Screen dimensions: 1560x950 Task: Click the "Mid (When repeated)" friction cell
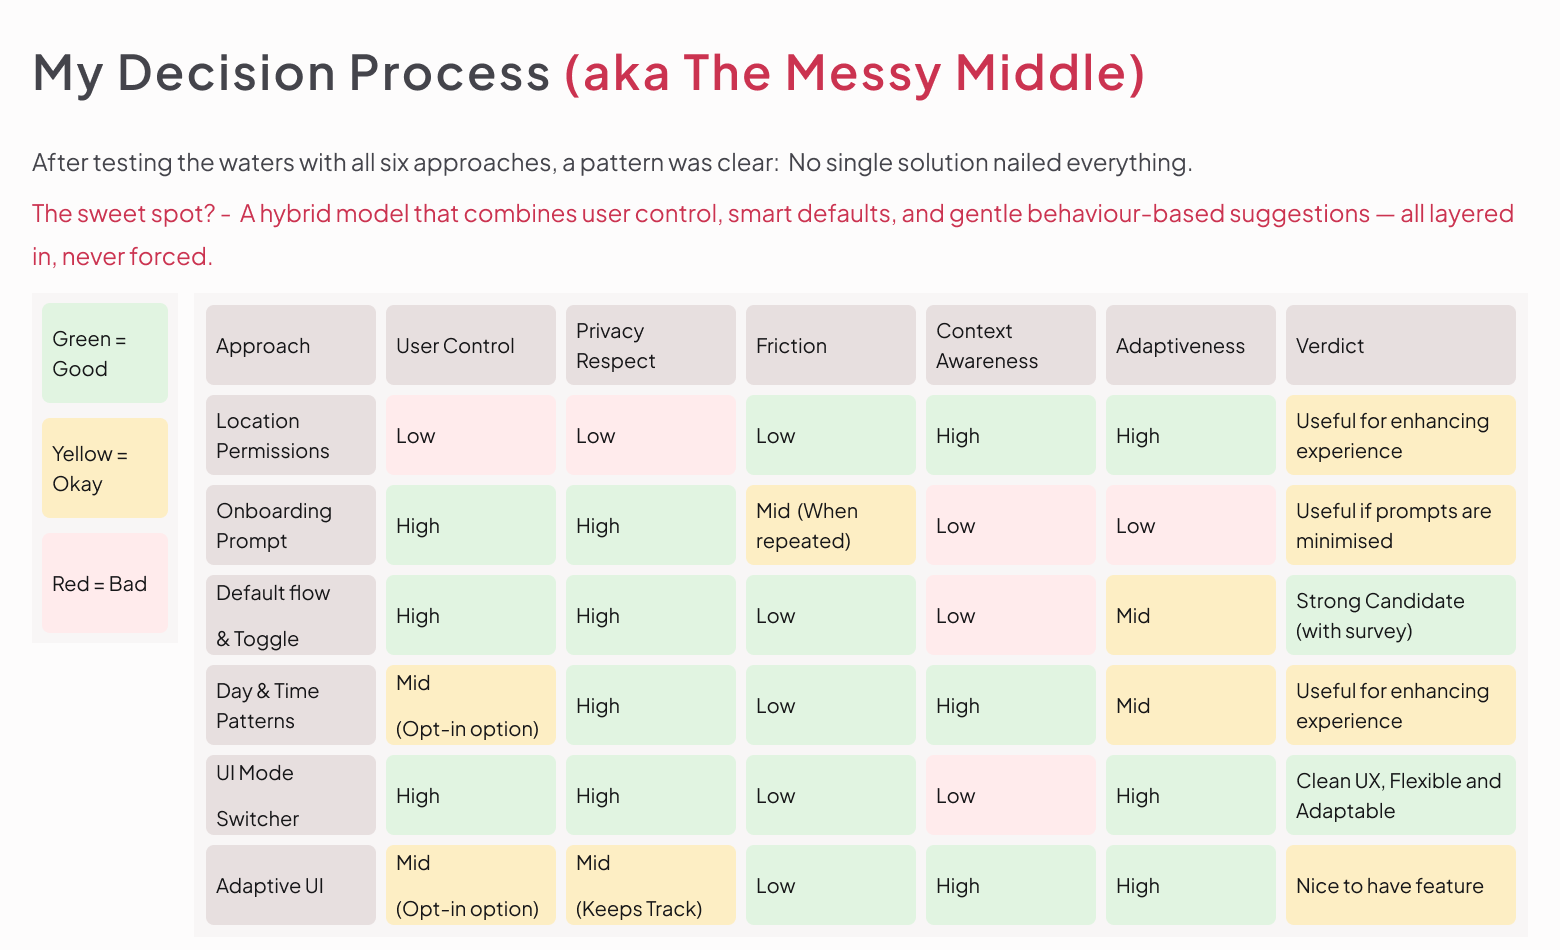coord(830,525)
